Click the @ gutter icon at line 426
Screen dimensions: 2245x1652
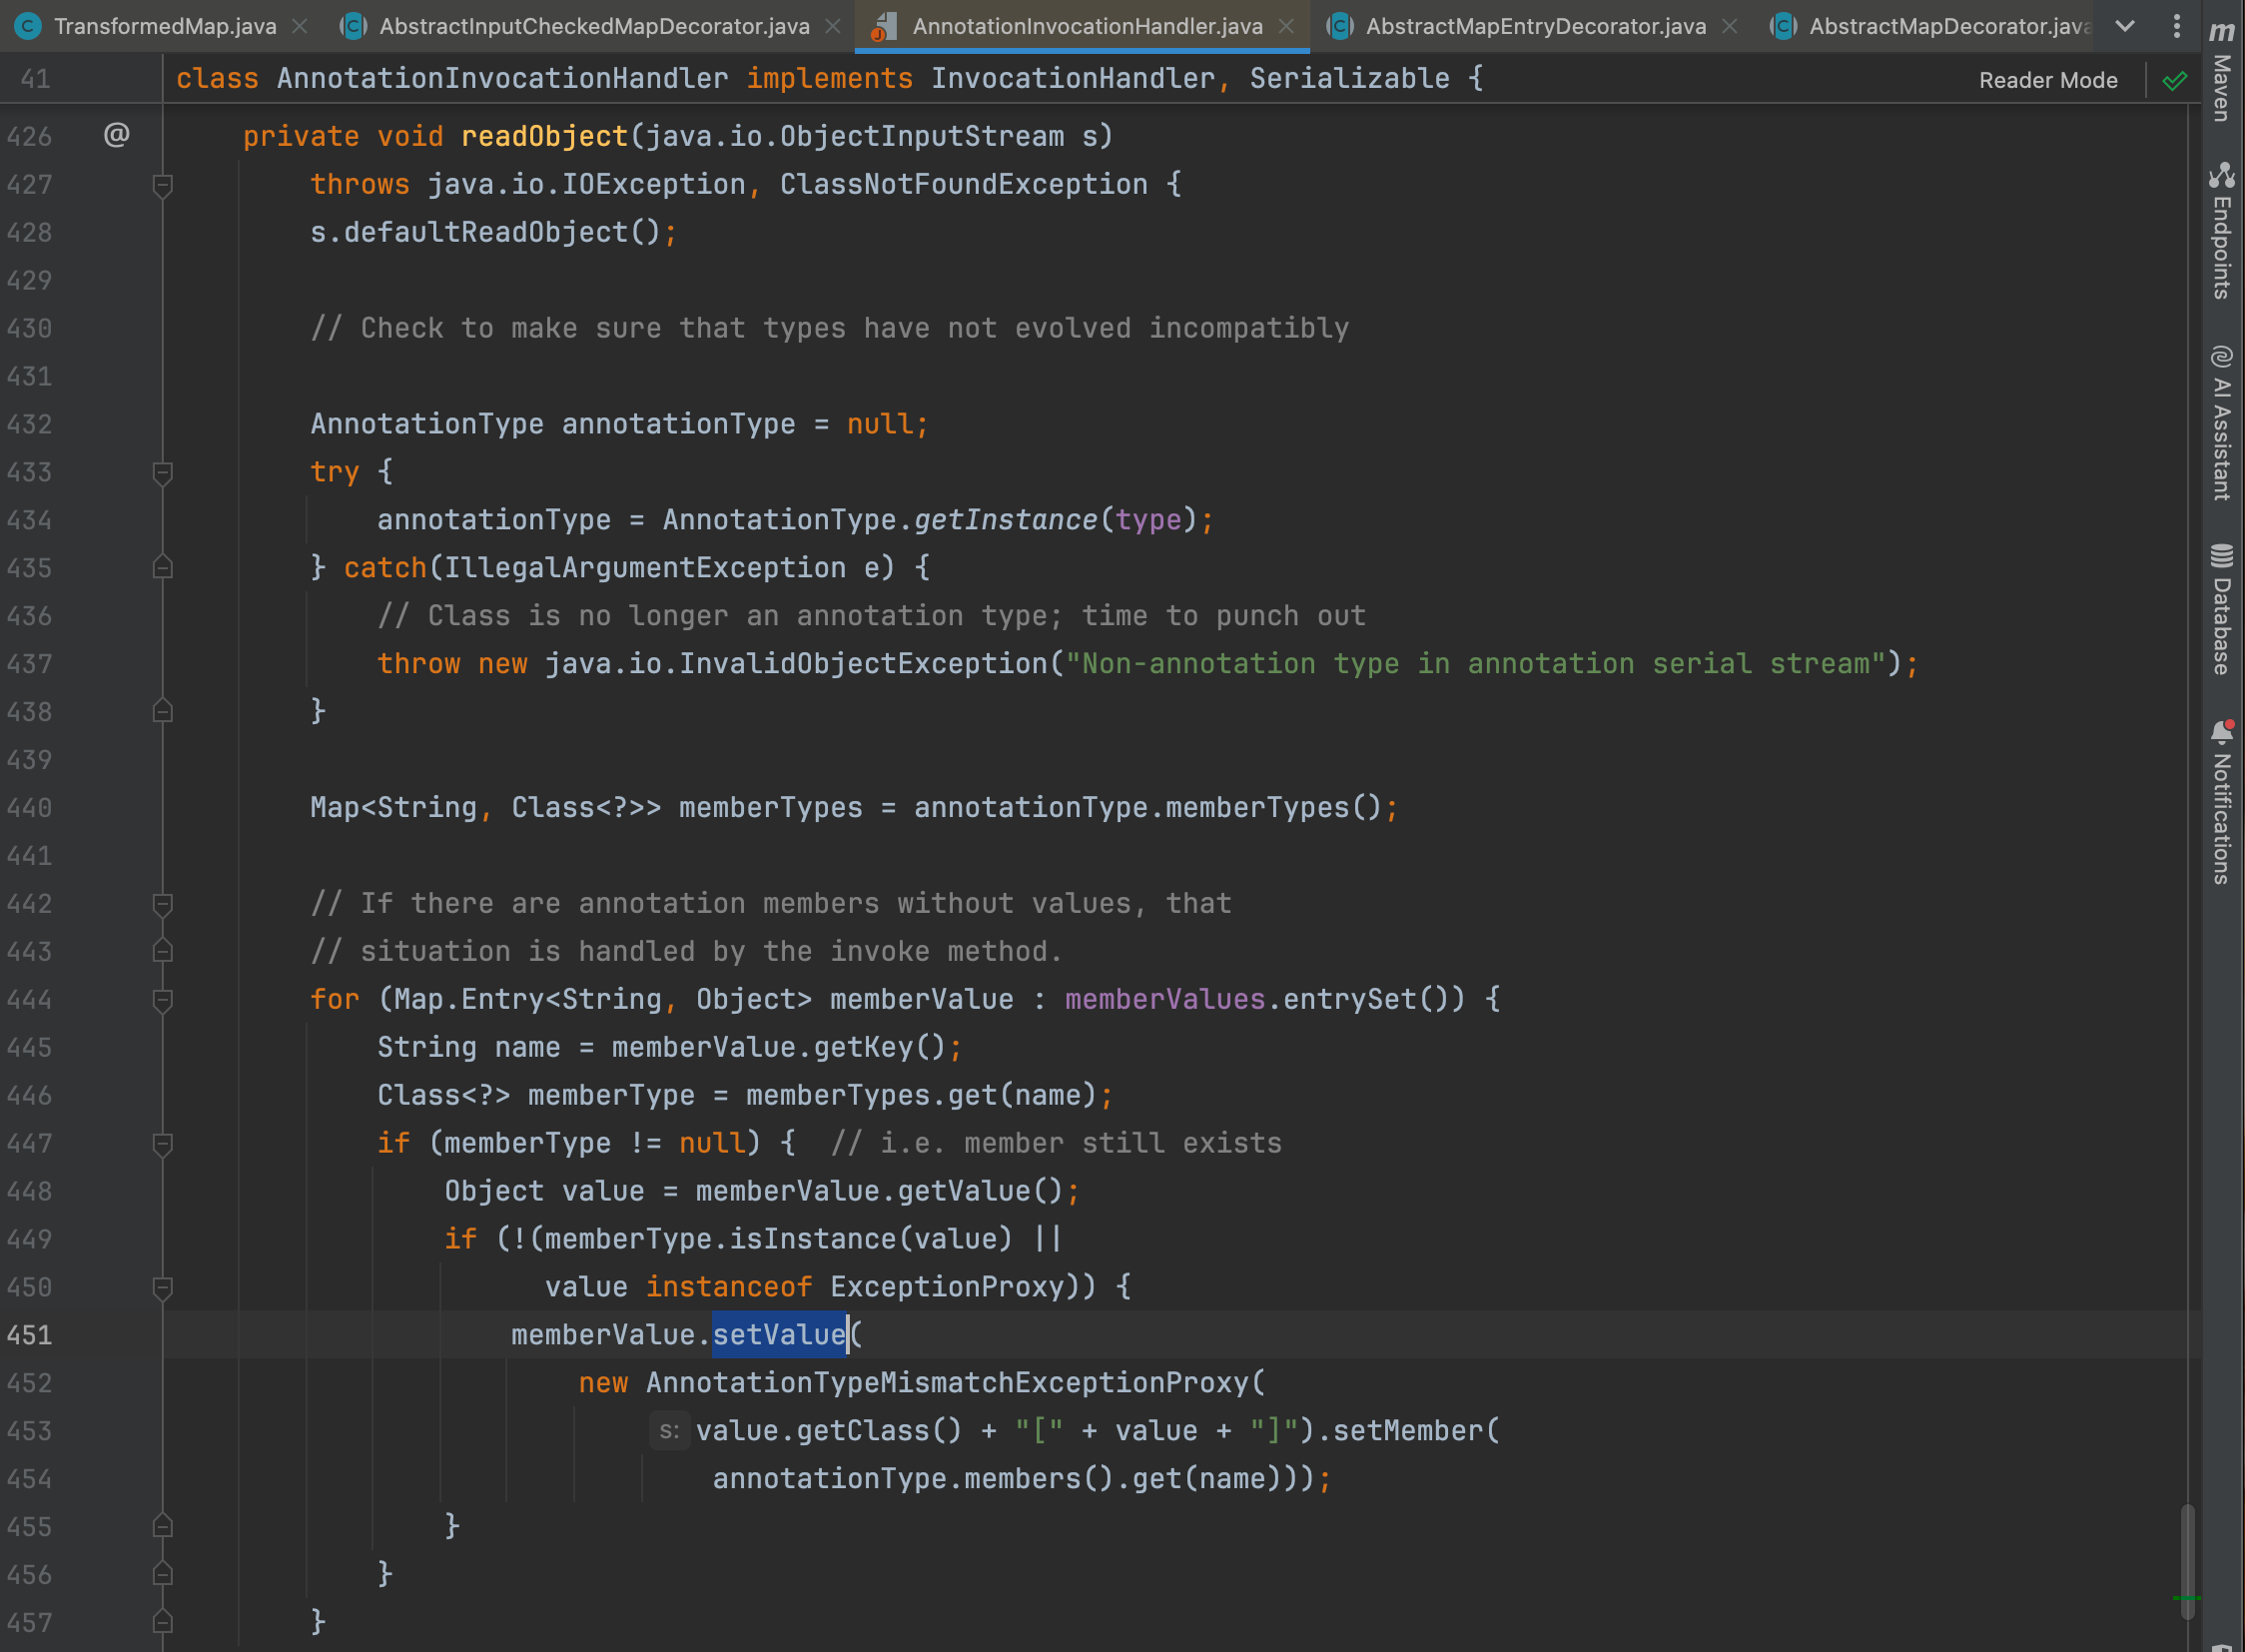(117, 134)
